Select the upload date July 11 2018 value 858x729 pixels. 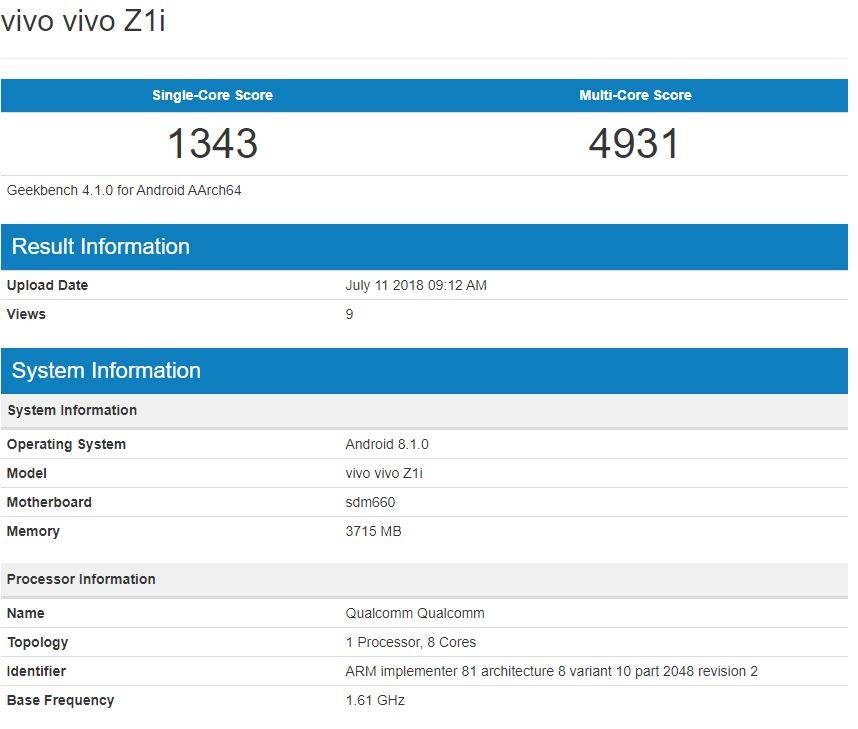(416, 285)
